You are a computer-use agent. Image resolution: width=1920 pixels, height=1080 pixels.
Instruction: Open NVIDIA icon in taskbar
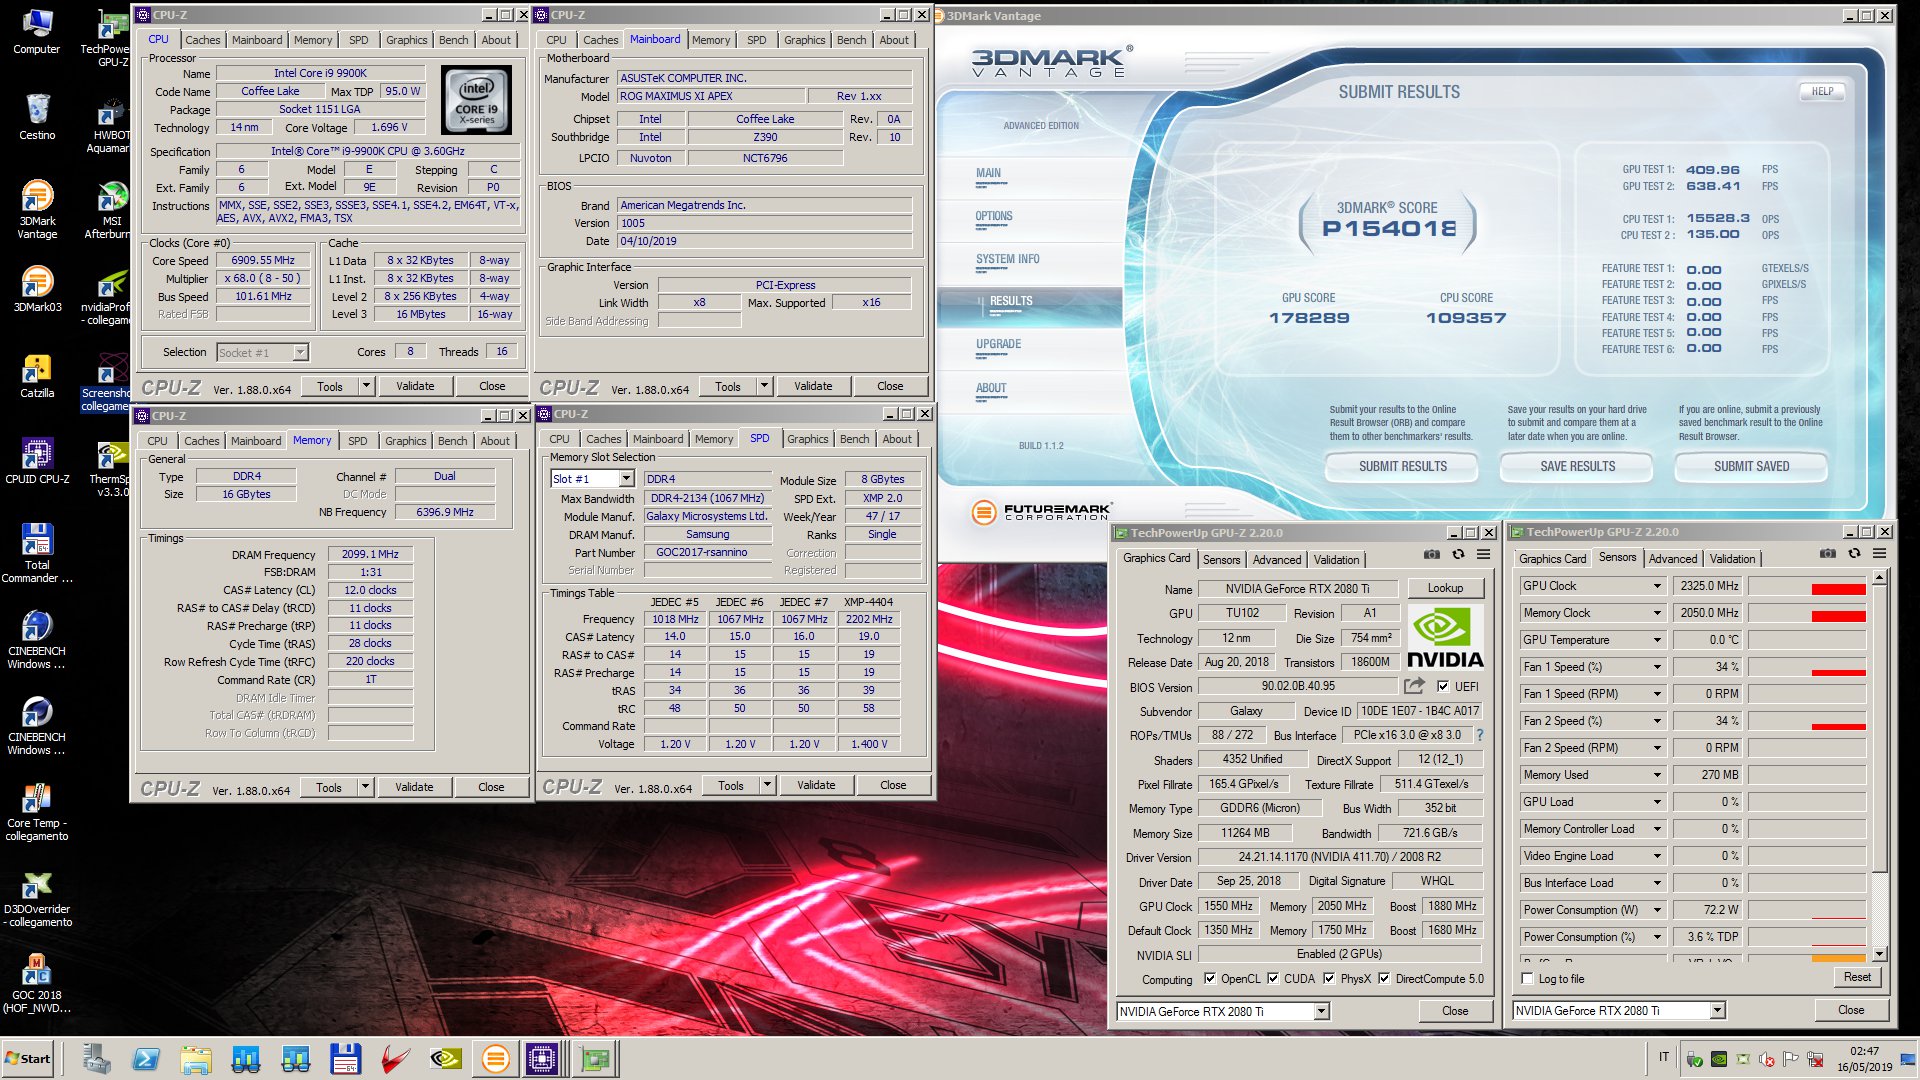(445, 1059)
